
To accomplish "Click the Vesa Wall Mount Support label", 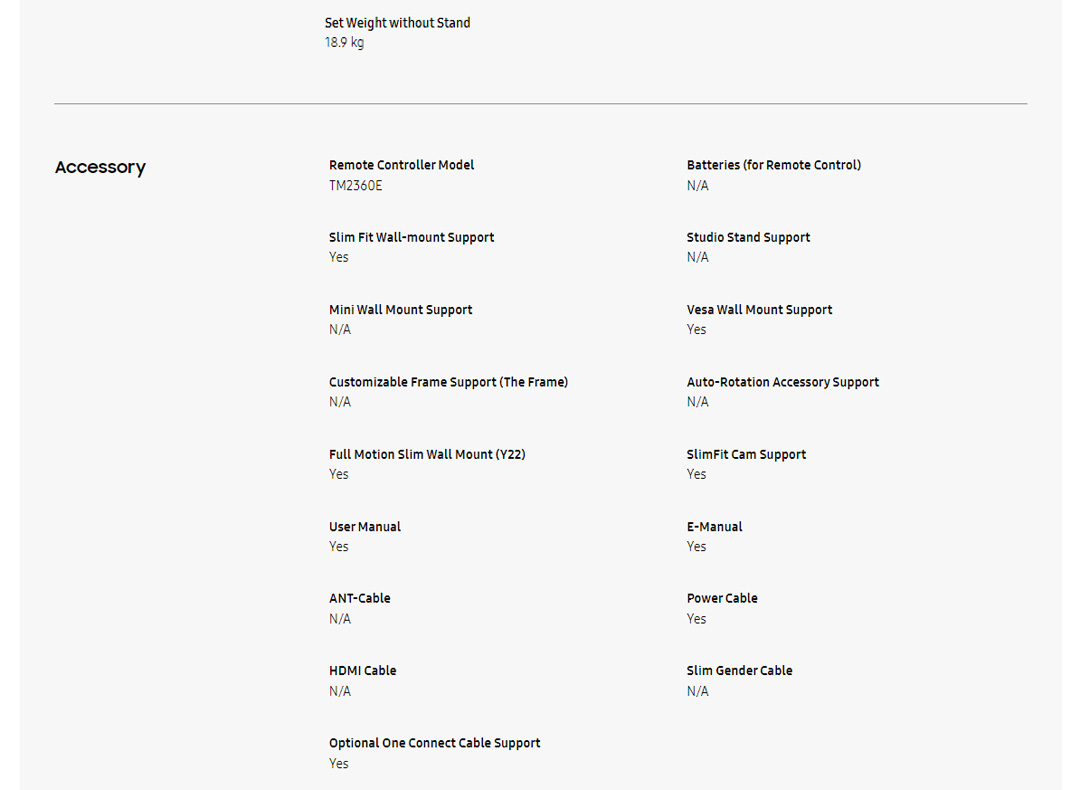I will pos(759,310).
